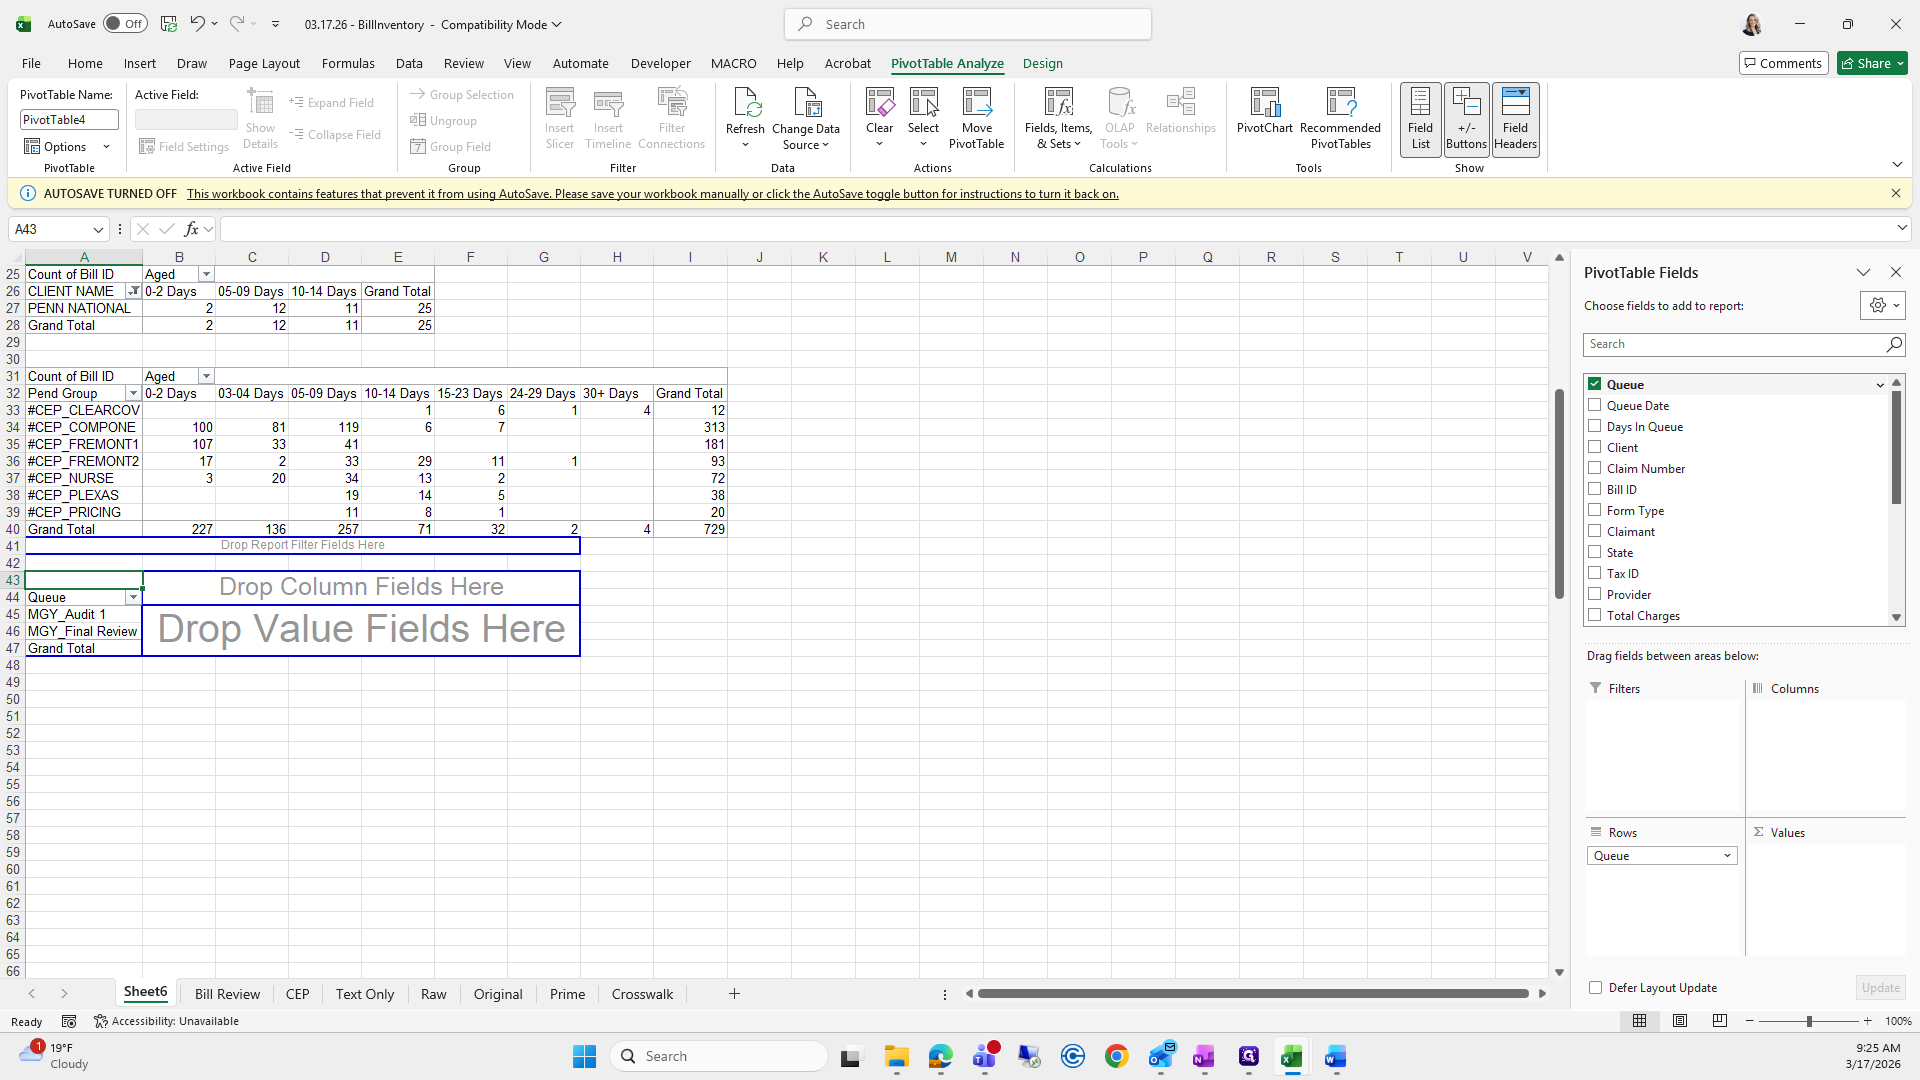This screenshot has height=1080, width=1920.
Task: Toggle Field Headers display
Action: click(x=1515, y=118)
